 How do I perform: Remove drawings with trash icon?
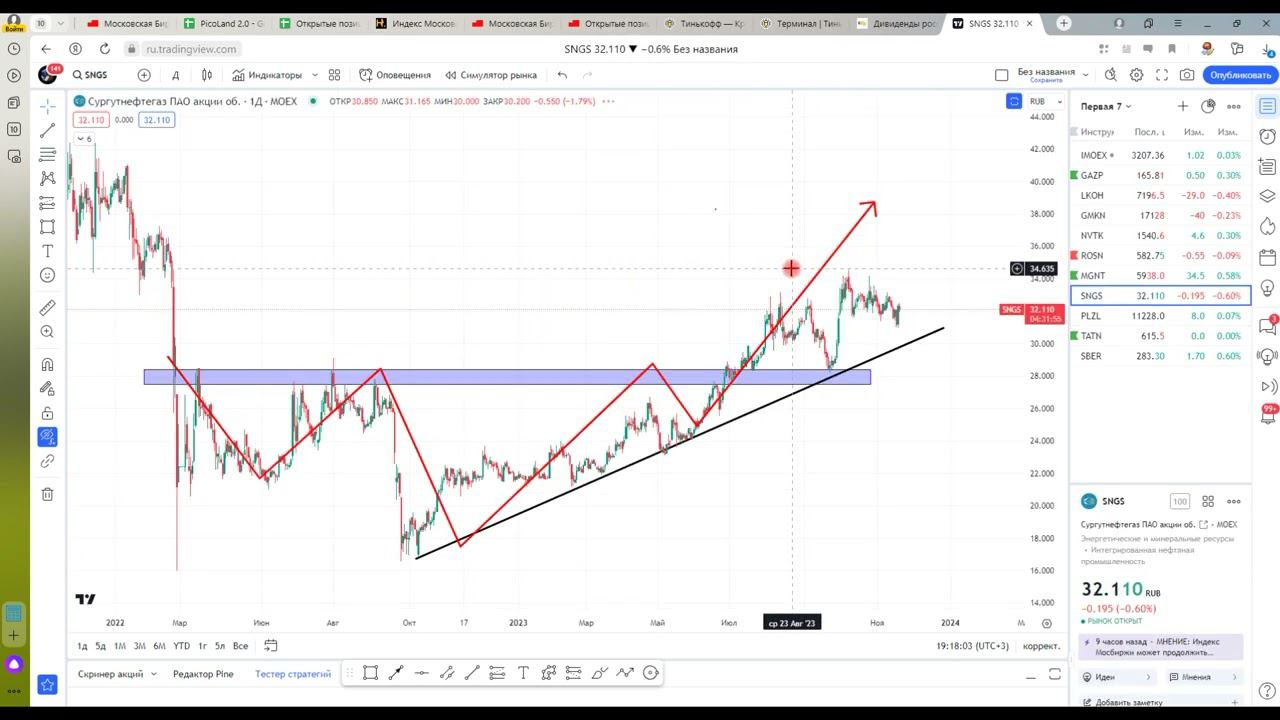click(x=47, y=494)
